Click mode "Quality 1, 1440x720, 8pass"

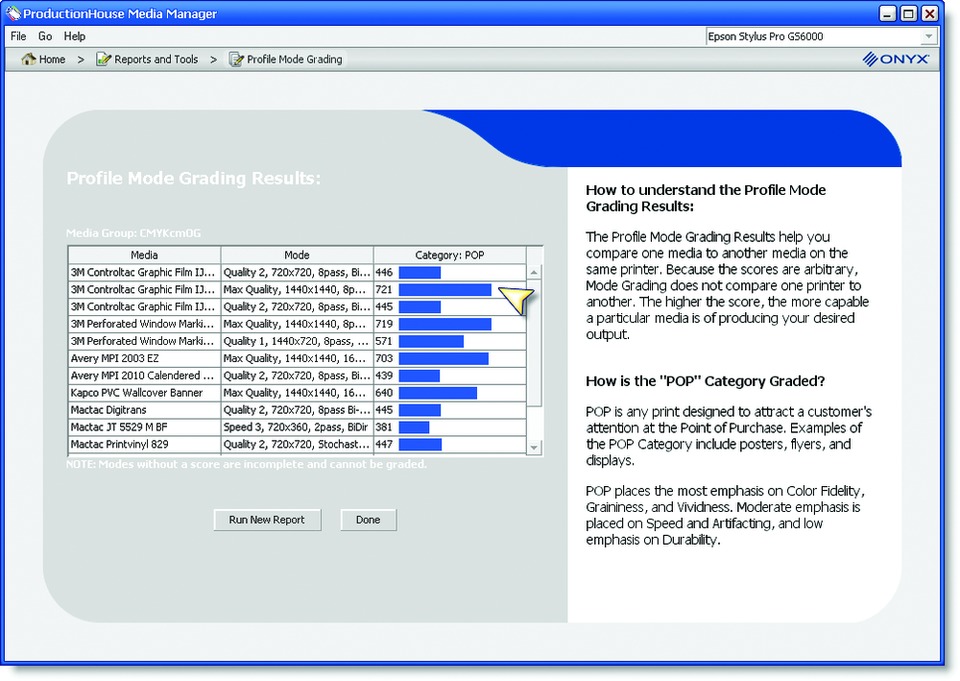click(x=297, y=340)
